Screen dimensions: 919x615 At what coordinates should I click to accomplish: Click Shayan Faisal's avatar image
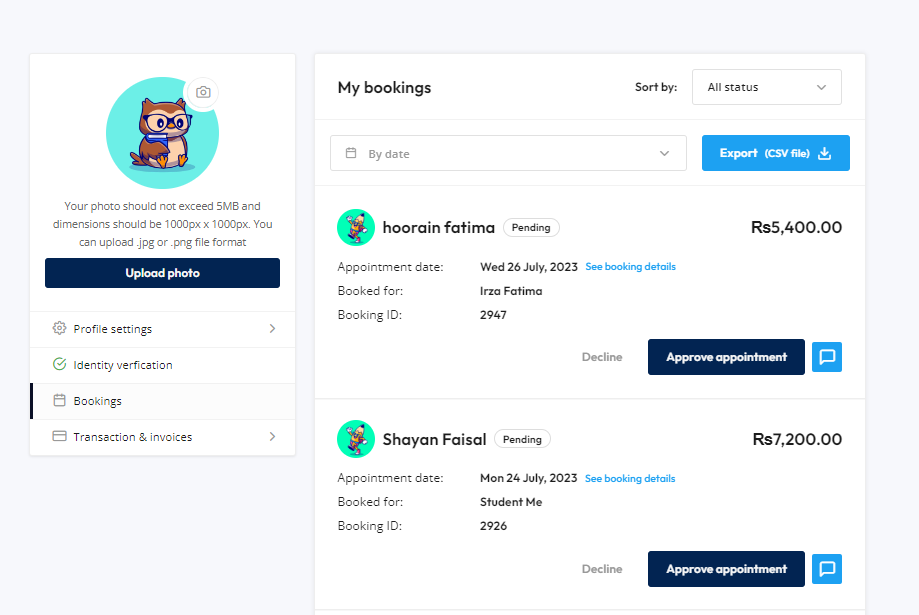point(356,439)
